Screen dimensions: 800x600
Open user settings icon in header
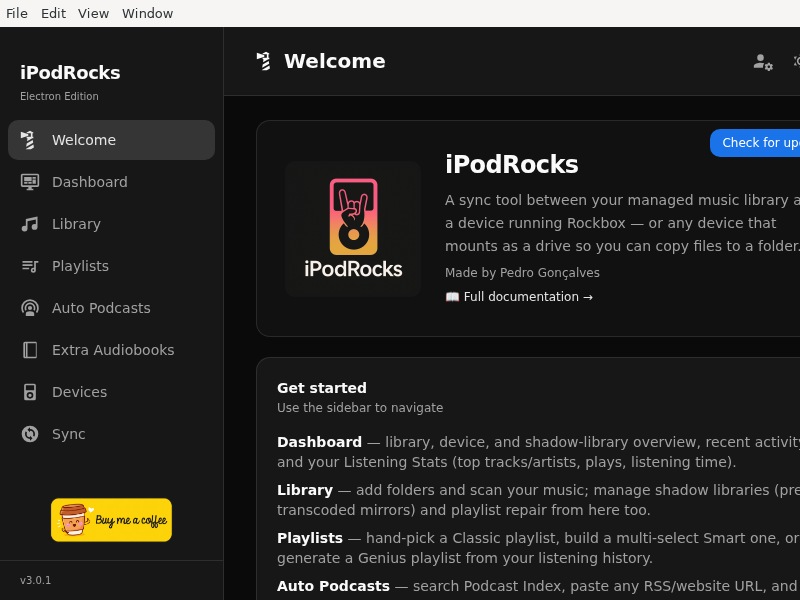(763, 62)
